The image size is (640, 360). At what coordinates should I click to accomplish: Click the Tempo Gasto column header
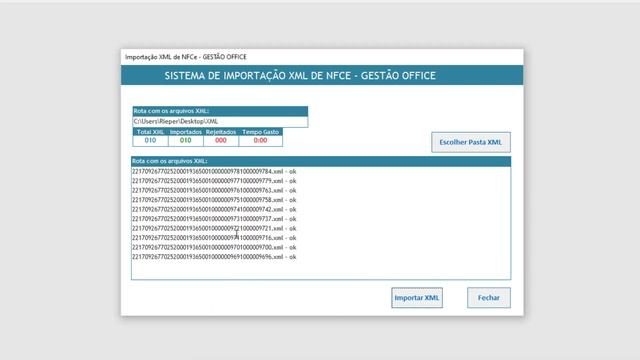tap(260, 132)
